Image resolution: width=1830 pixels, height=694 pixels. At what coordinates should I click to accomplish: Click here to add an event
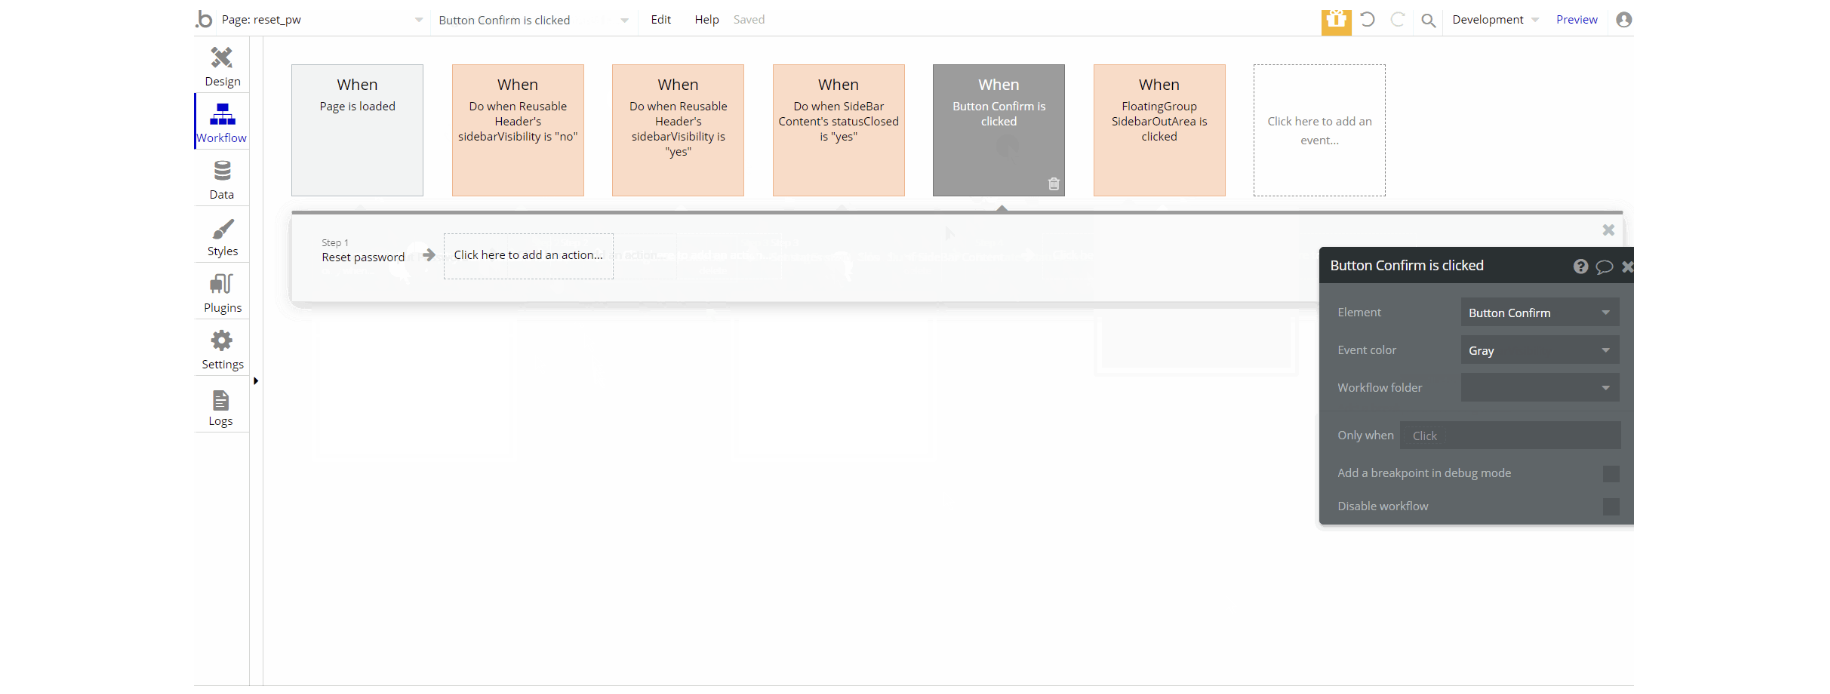1320,130
